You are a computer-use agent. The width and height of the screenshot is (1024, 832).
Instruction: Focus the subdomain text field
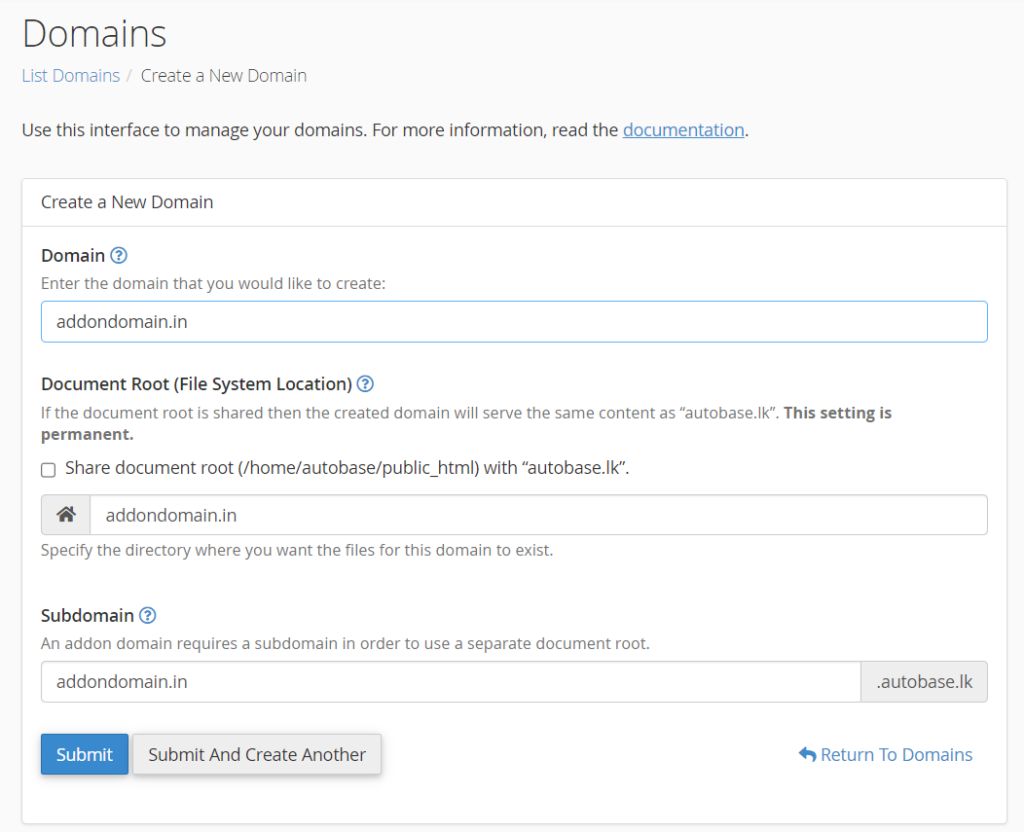pos(450,681)
